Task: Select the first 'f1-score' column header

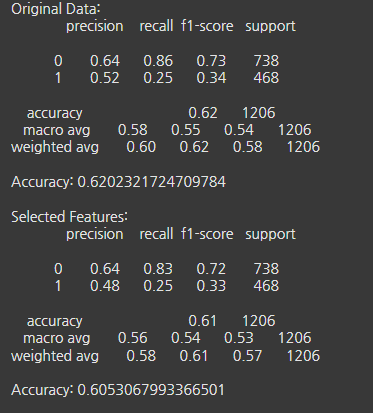Action: pos(207,26)
